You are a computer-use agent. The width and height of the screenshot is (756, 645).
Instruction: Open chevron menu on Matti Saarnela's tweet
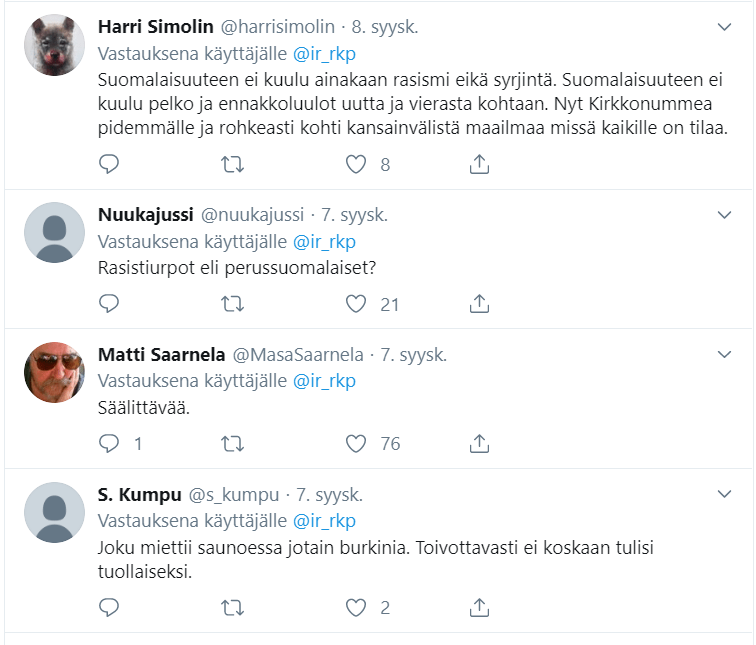click(725, 355)
